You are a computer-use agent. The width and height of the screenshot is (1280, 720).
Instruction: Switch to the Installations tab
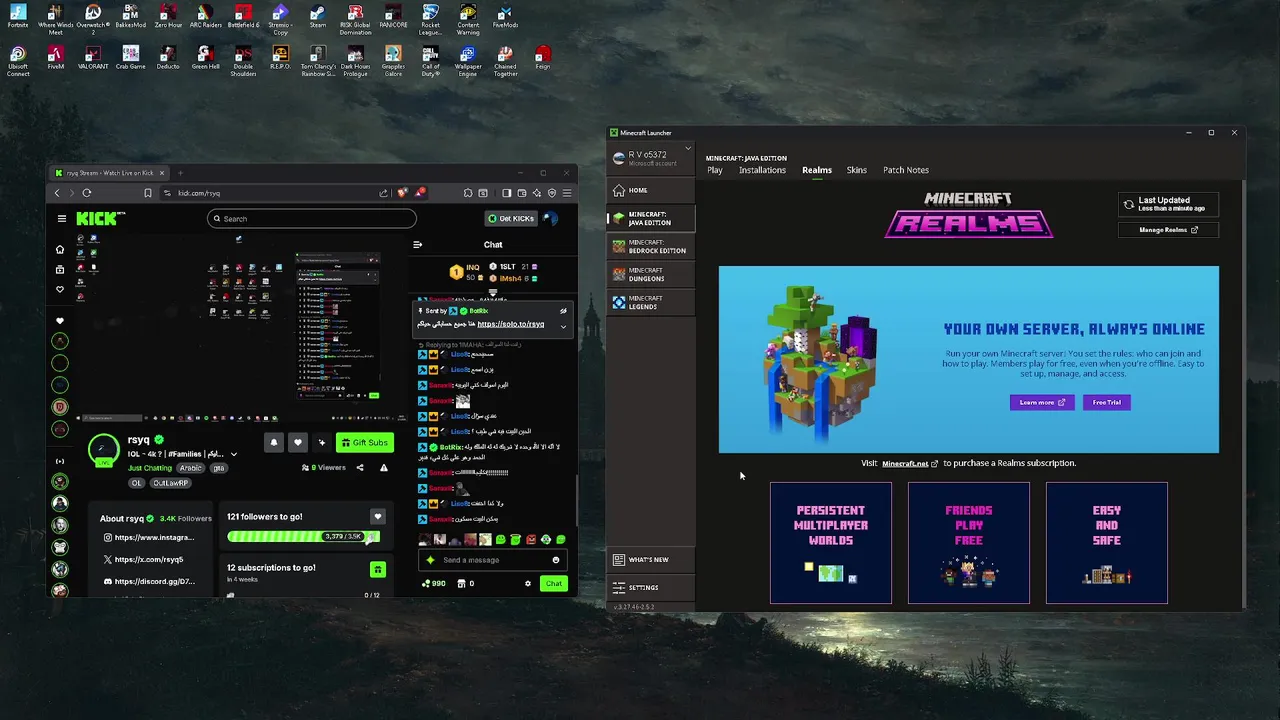(x=762, y=170)
